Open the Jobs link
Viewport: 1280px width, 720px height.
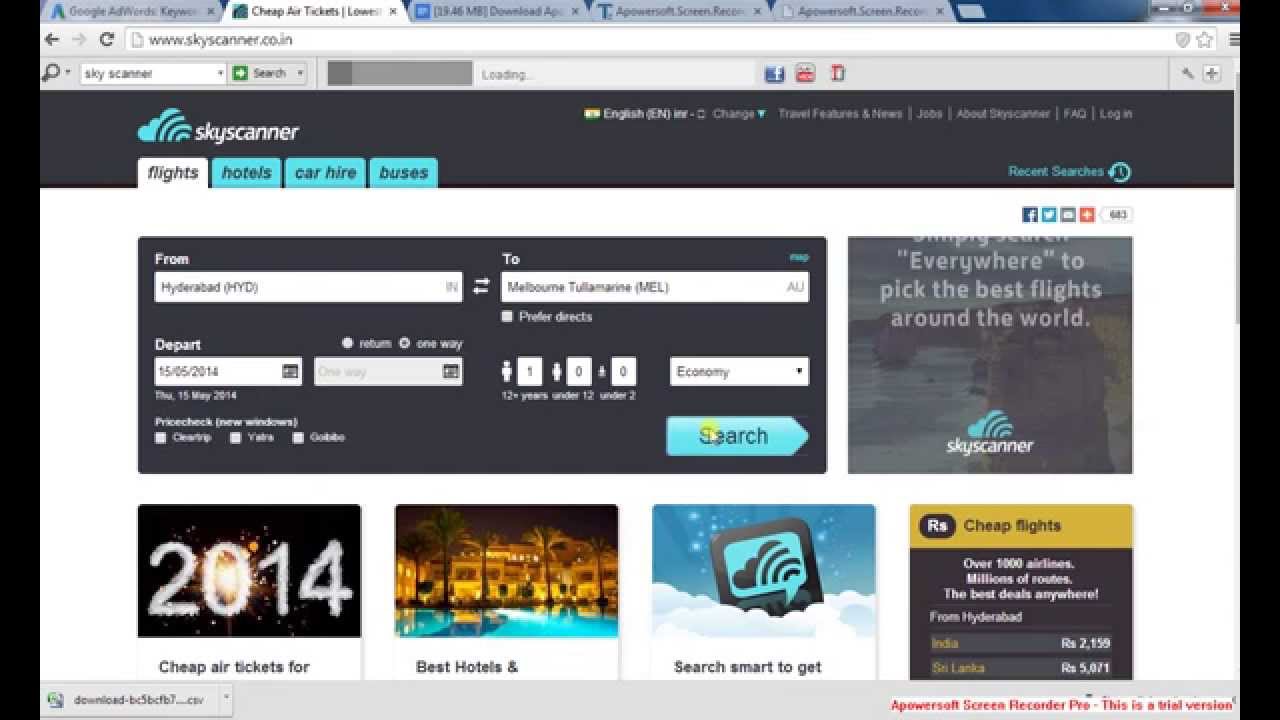tap(930, 114)
